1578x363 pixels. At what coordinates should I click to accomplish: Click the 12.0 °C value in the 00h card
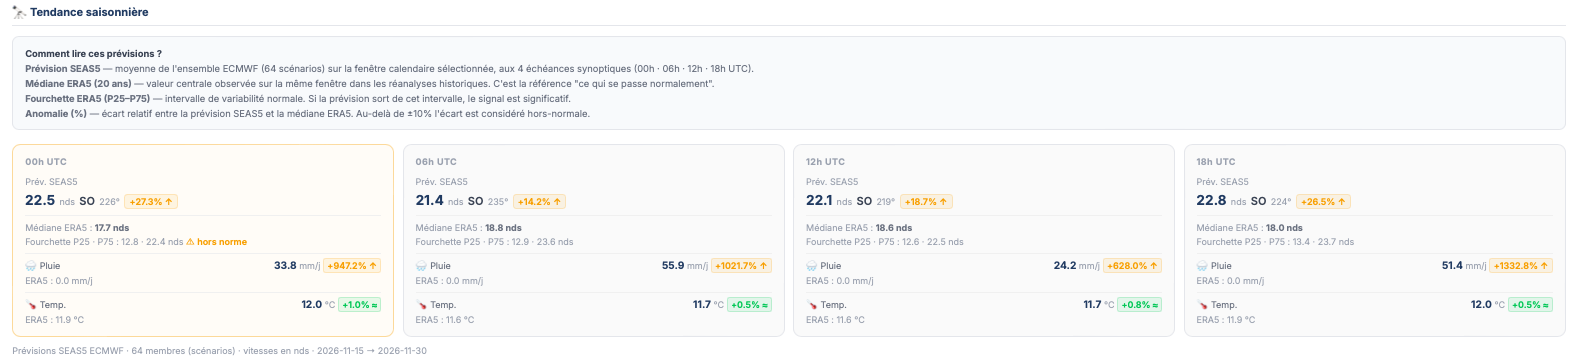pos(318,305)
